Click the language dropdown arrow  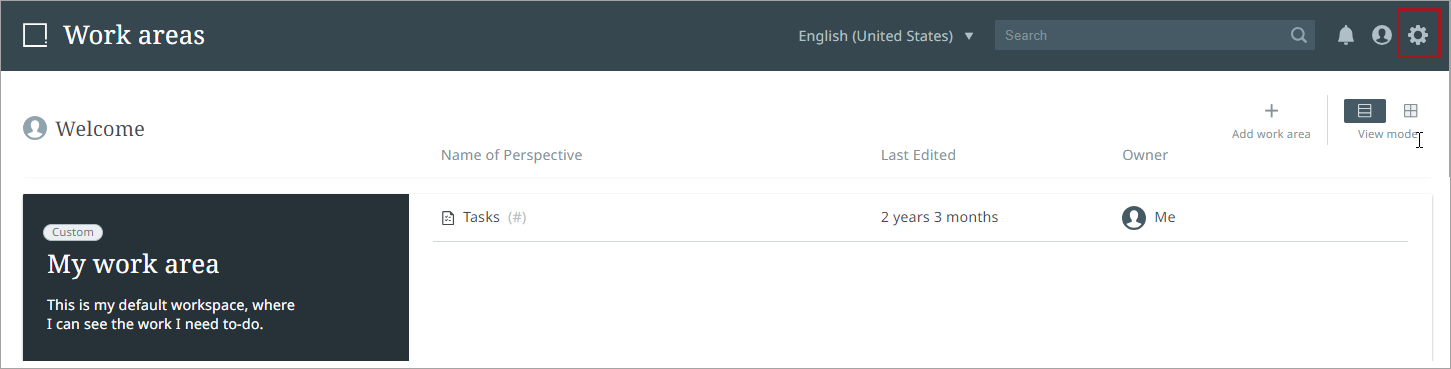[x=968, y=36]
